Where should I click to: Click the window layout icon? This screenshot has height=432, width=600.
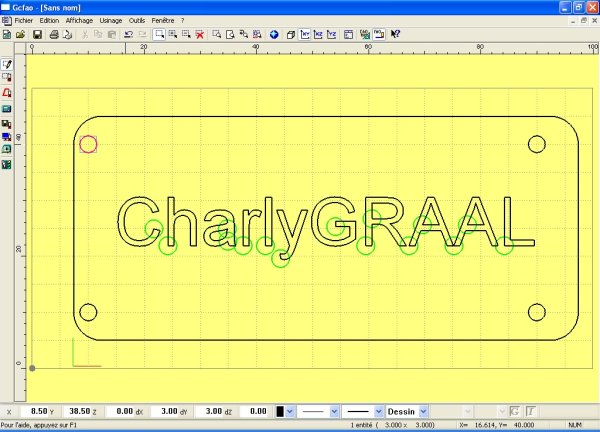[348, 35]
